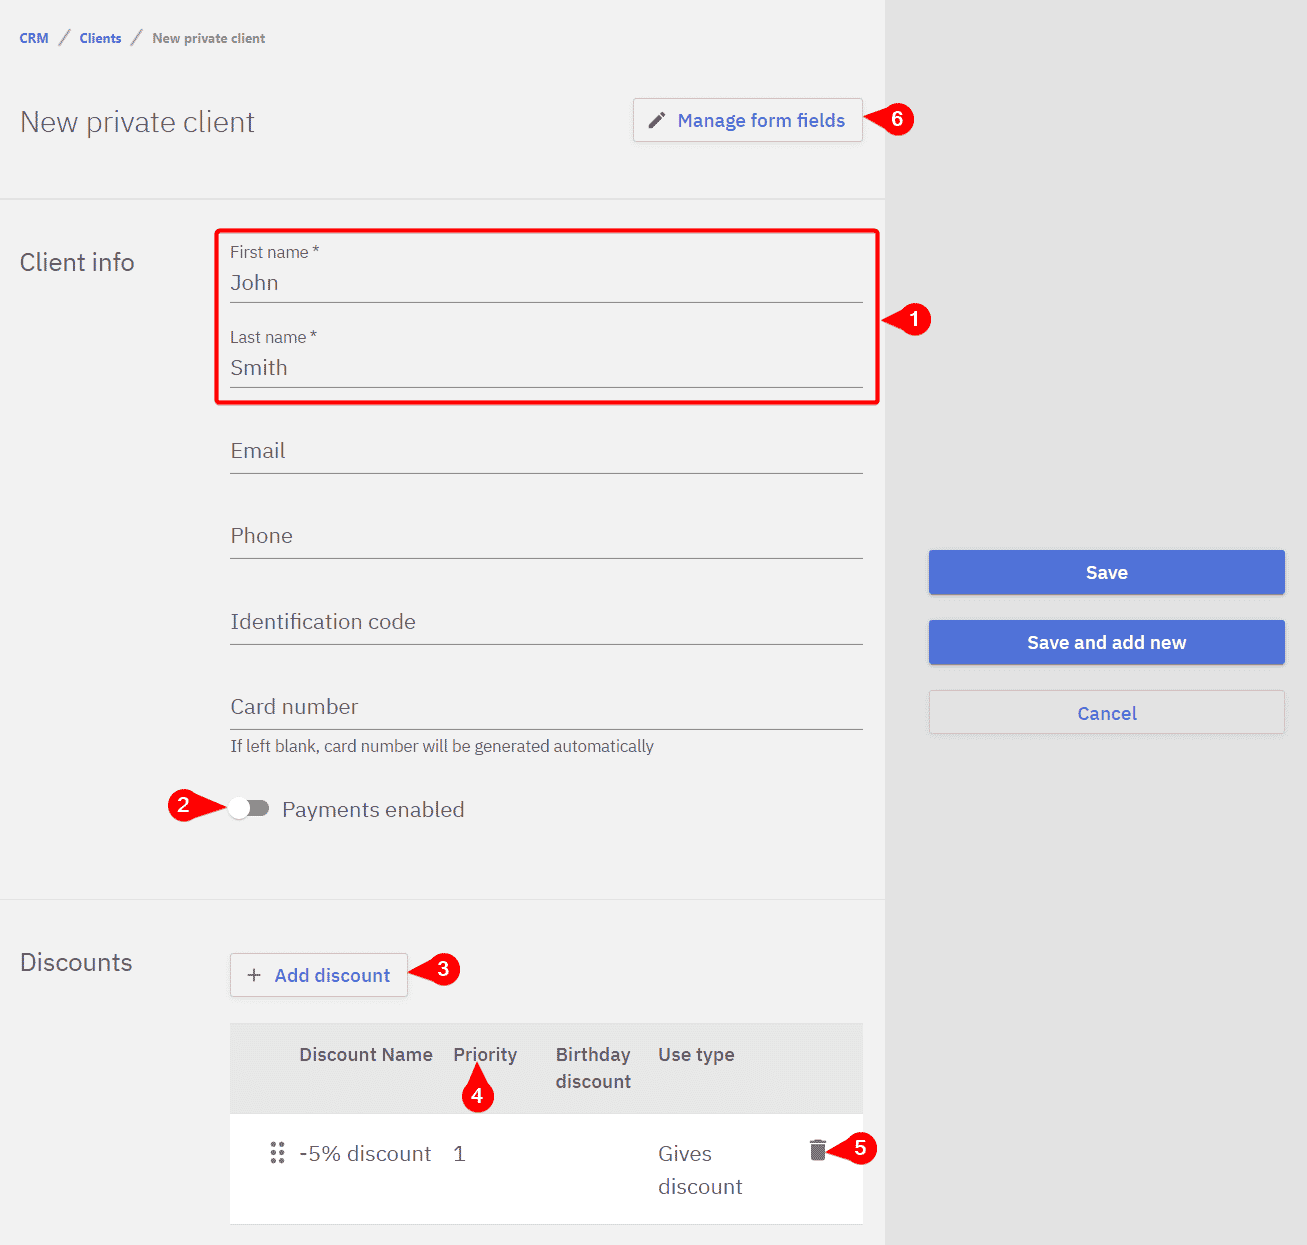This screenshot has width=1307, height=1245.
Task: Click the drag handle on -5% discount row
Action: [x=277, y=1153]
